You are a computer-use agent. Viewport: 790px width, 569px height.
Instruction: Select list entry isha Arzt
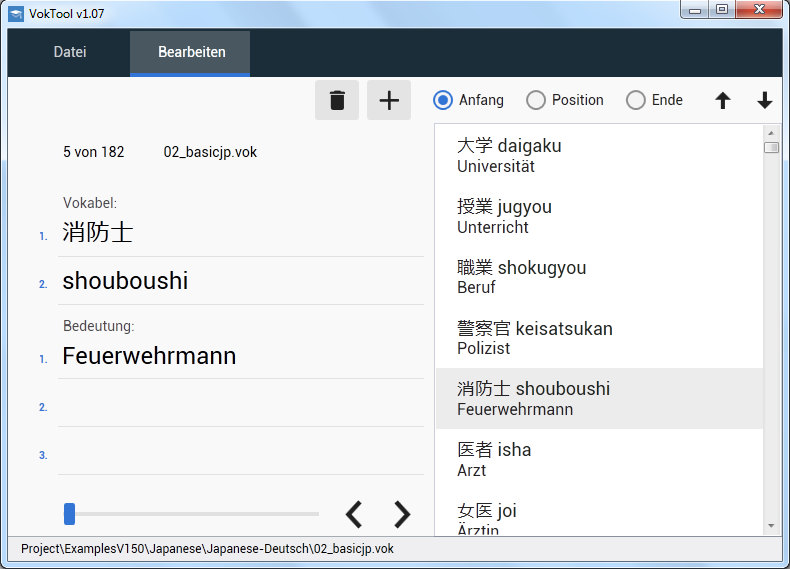pyautogui.click(x=600, y=460)
